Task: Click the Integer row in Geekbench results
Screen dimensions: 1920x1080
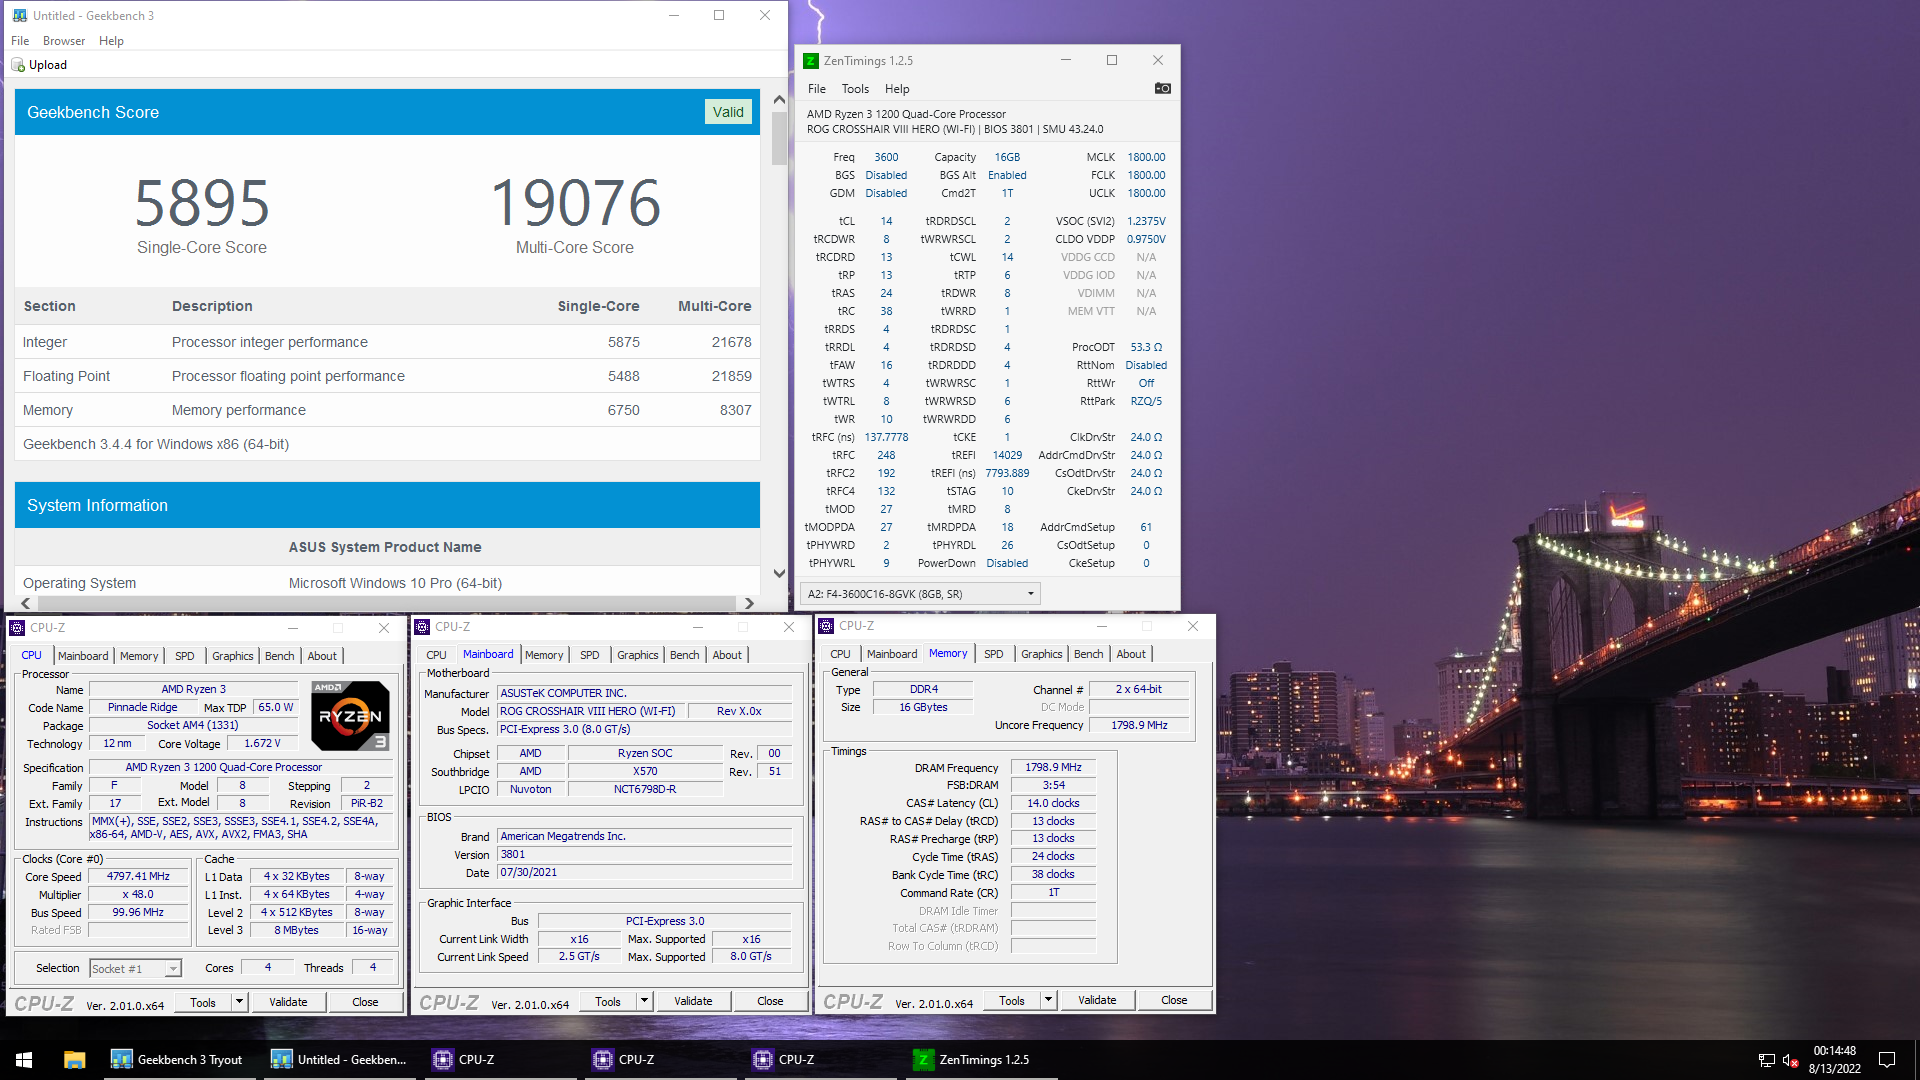Action: [387, 342]
